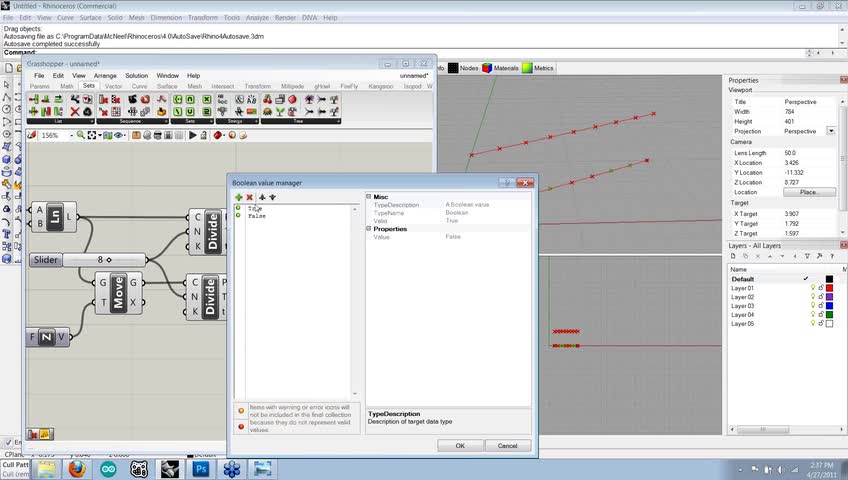This screenshot has width=848, height=480.
Task: Expand the Sequence panel with plus
Action: (x=165, y=121)
